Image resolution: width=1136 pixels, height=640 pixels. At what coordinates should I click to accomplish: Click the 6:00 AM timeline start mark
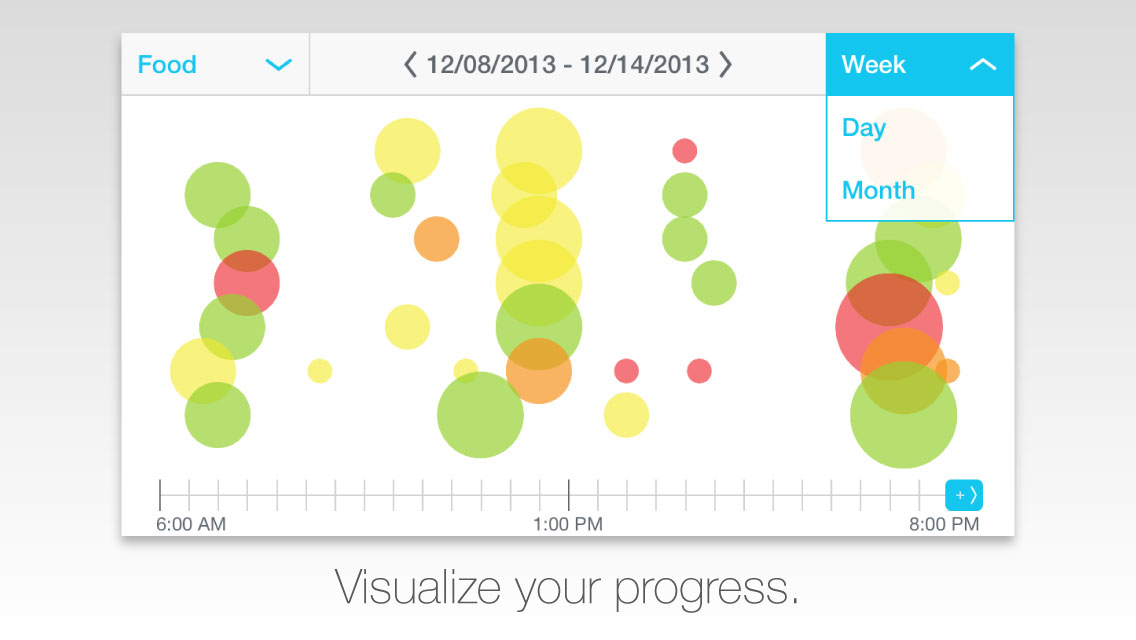click(x=160, y=495)
